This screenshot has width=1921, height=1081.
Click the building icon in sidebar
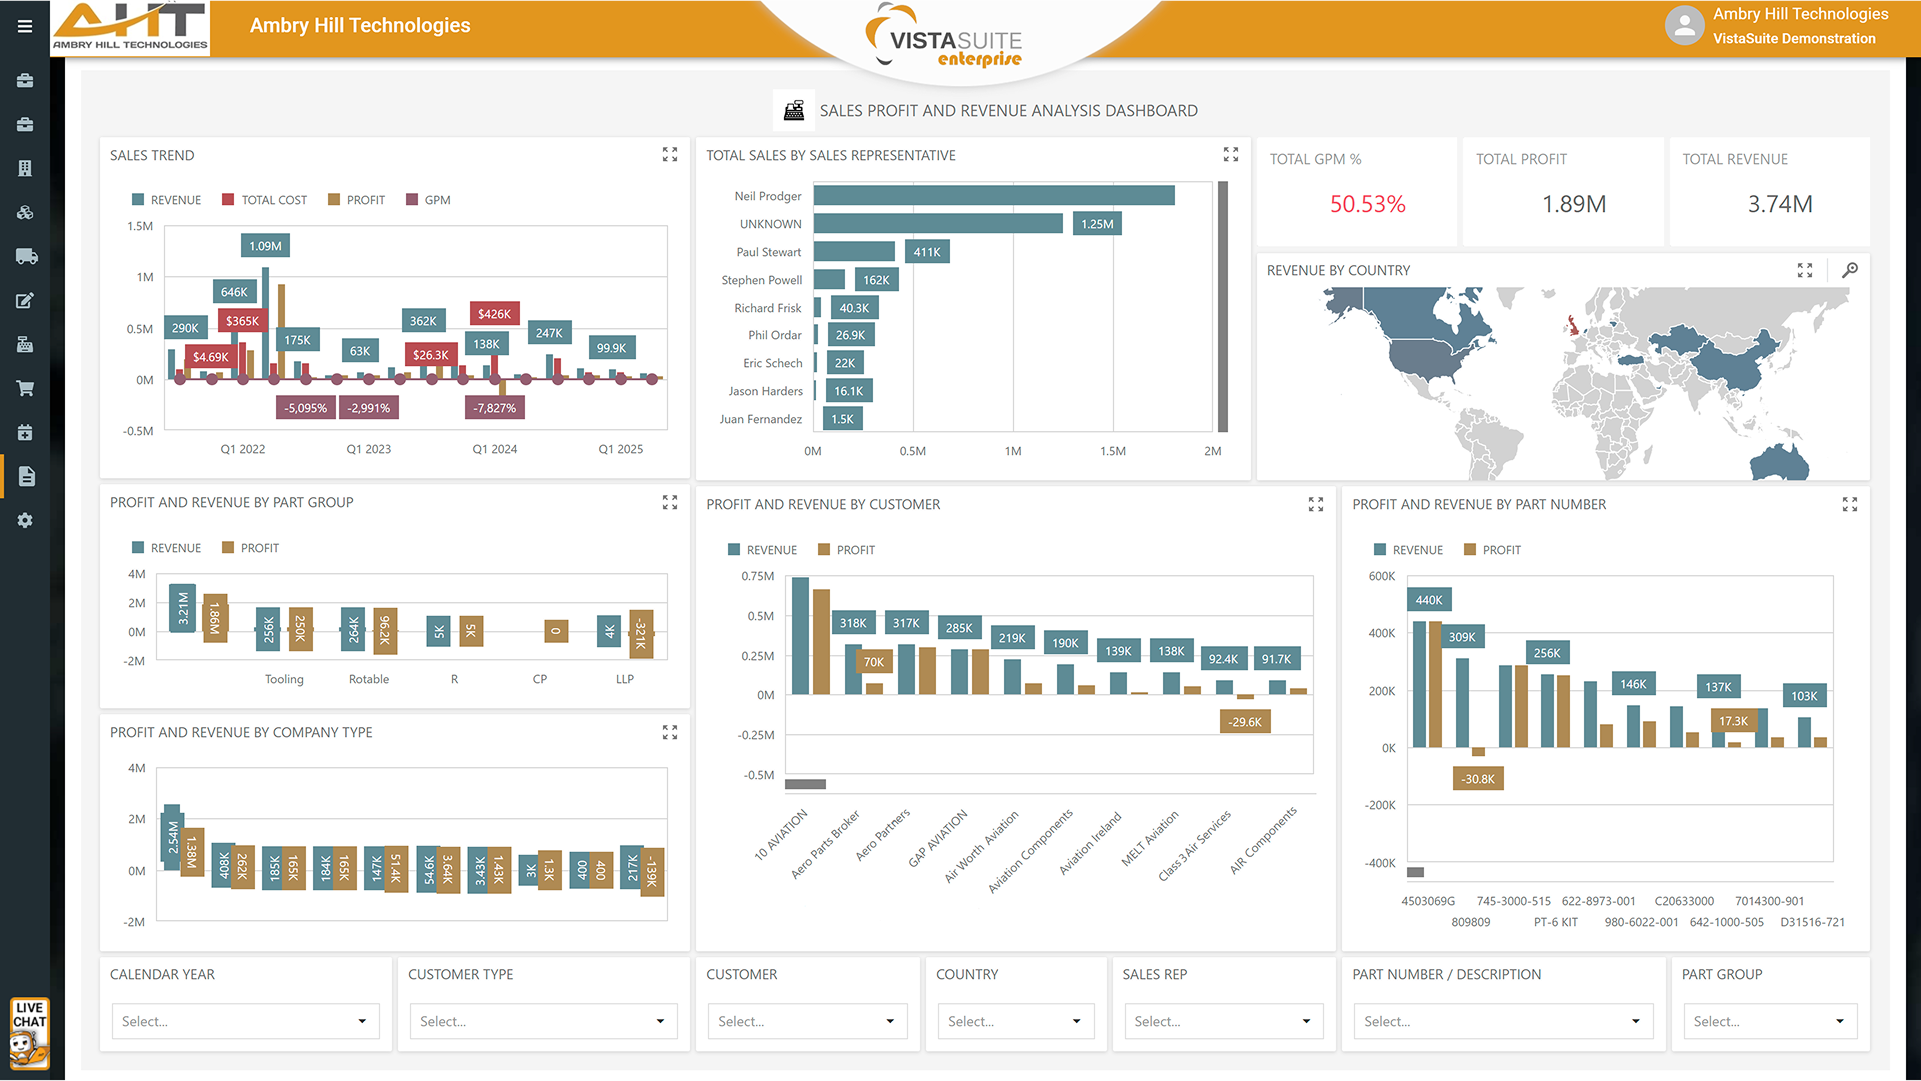pyautogui.click(x=25, y=168)
